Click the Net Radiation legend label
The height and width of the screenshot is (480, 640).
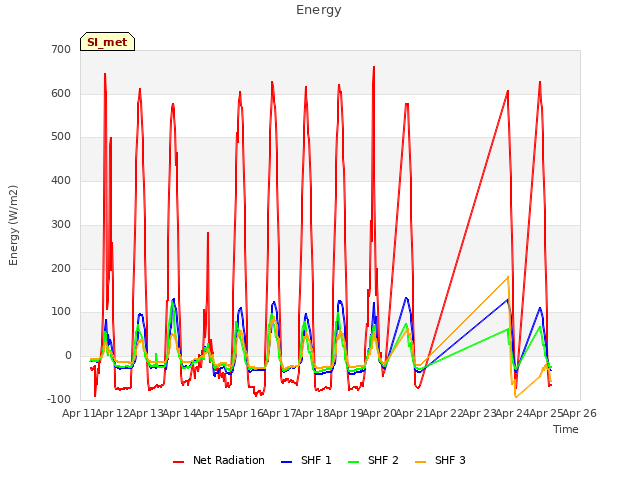[x=229, y=460]
